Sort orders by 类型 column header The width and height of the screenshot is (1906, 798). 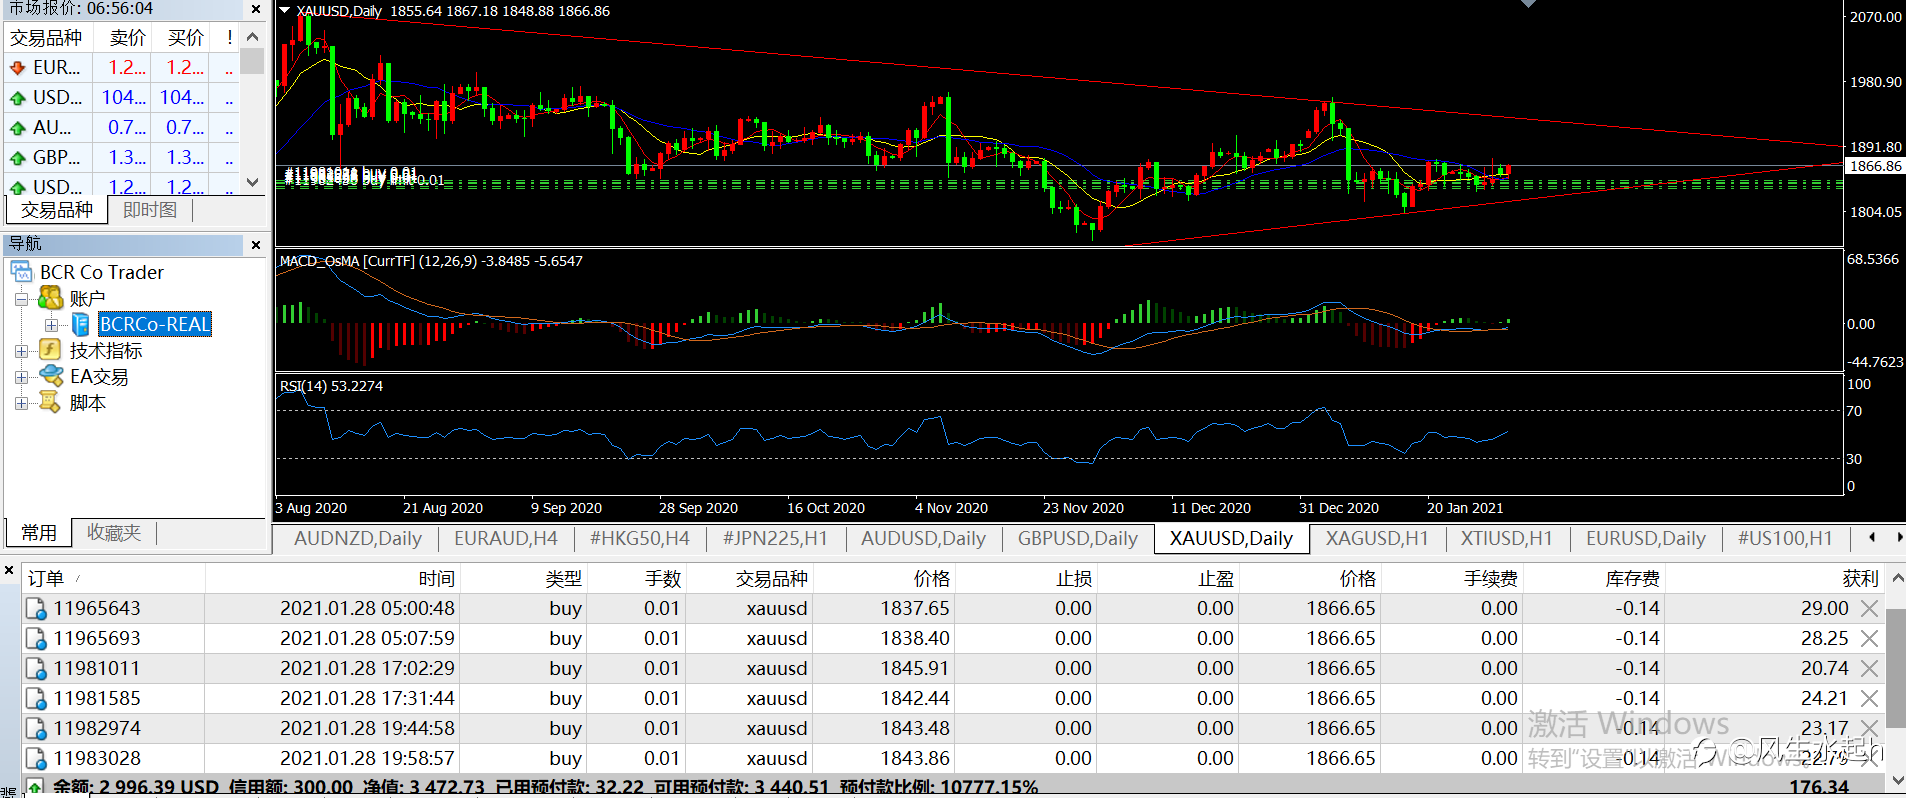524,578
